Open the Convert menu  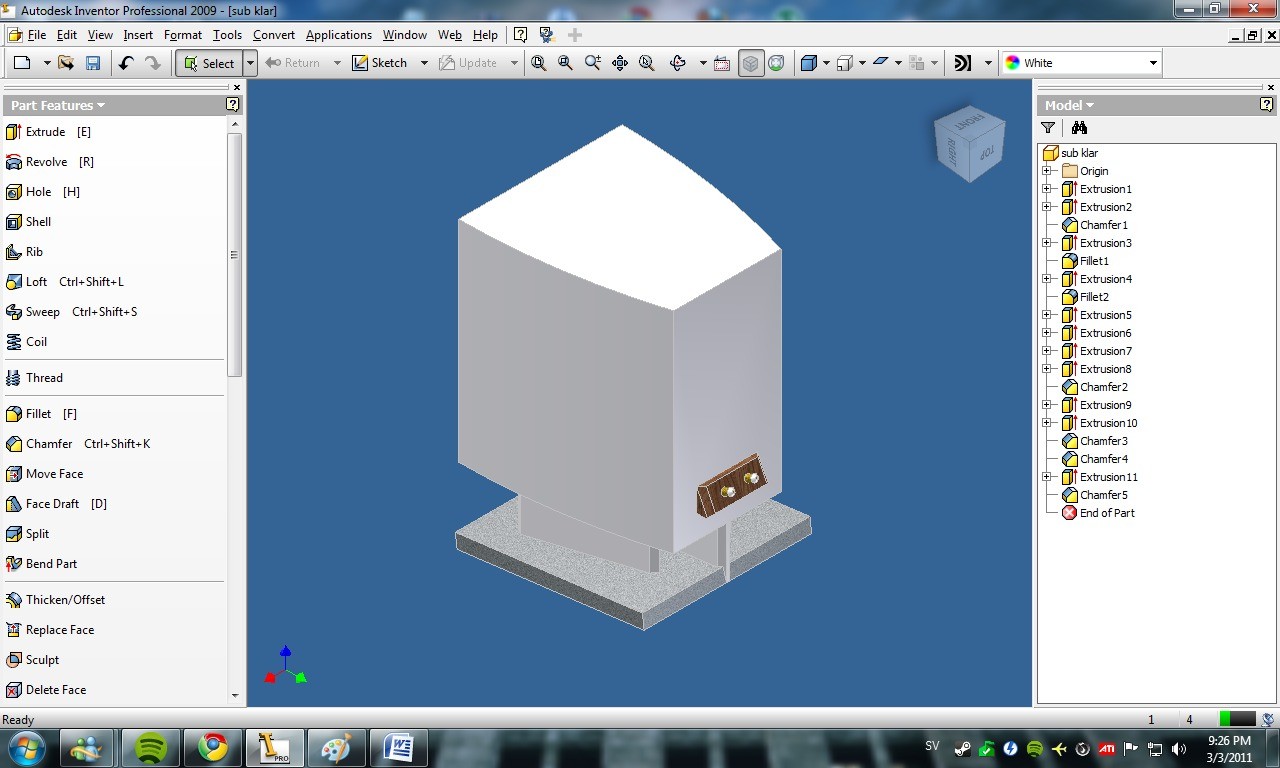(x=274, y=35)
